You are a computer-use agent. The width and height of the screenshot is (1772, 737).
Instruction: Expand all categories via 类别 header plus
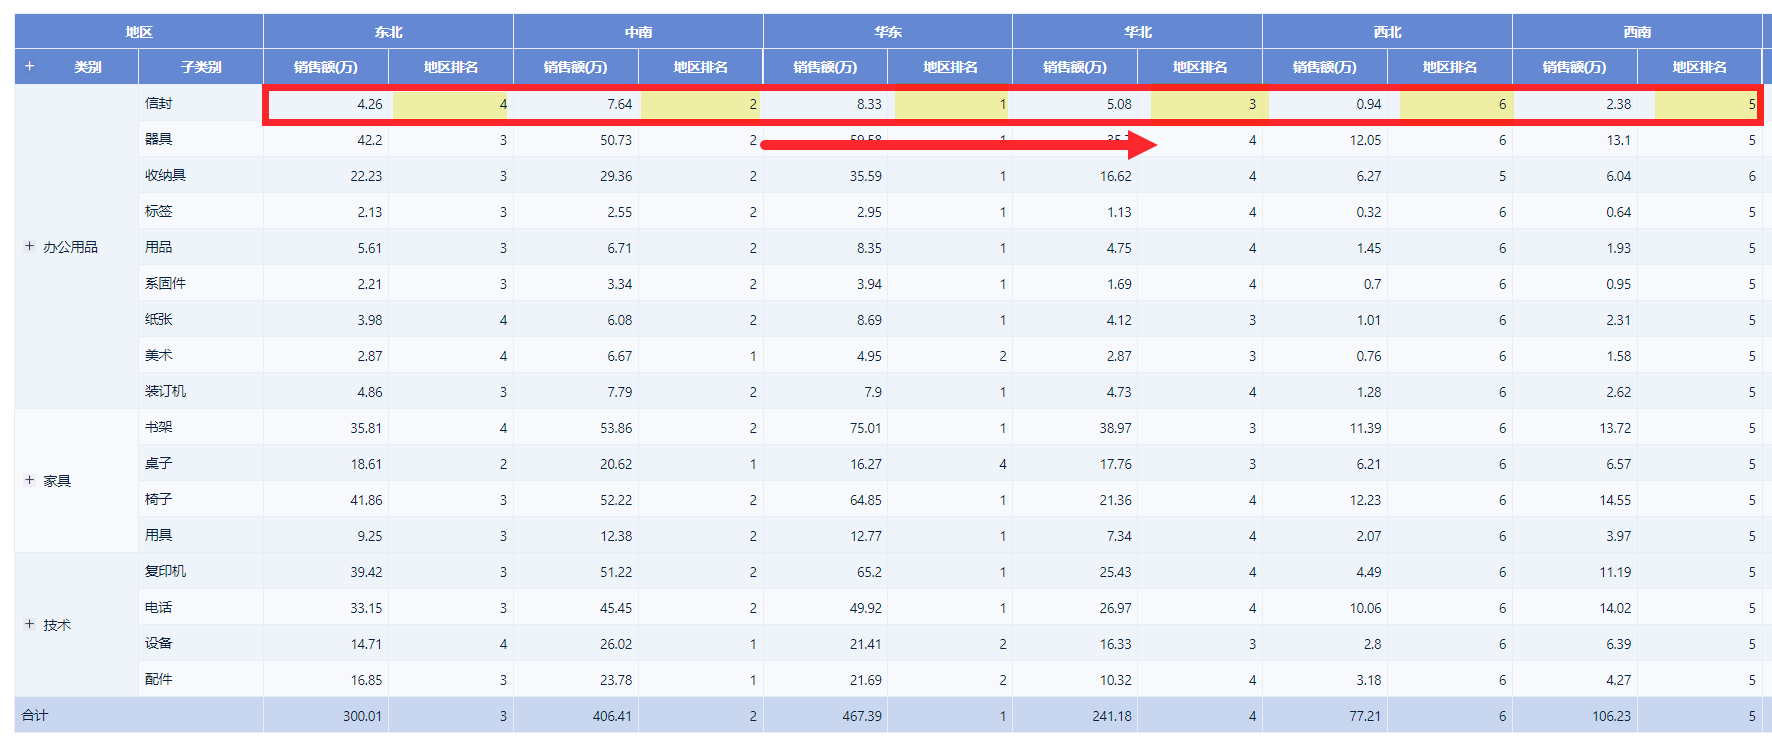click(x=29, y=66)
